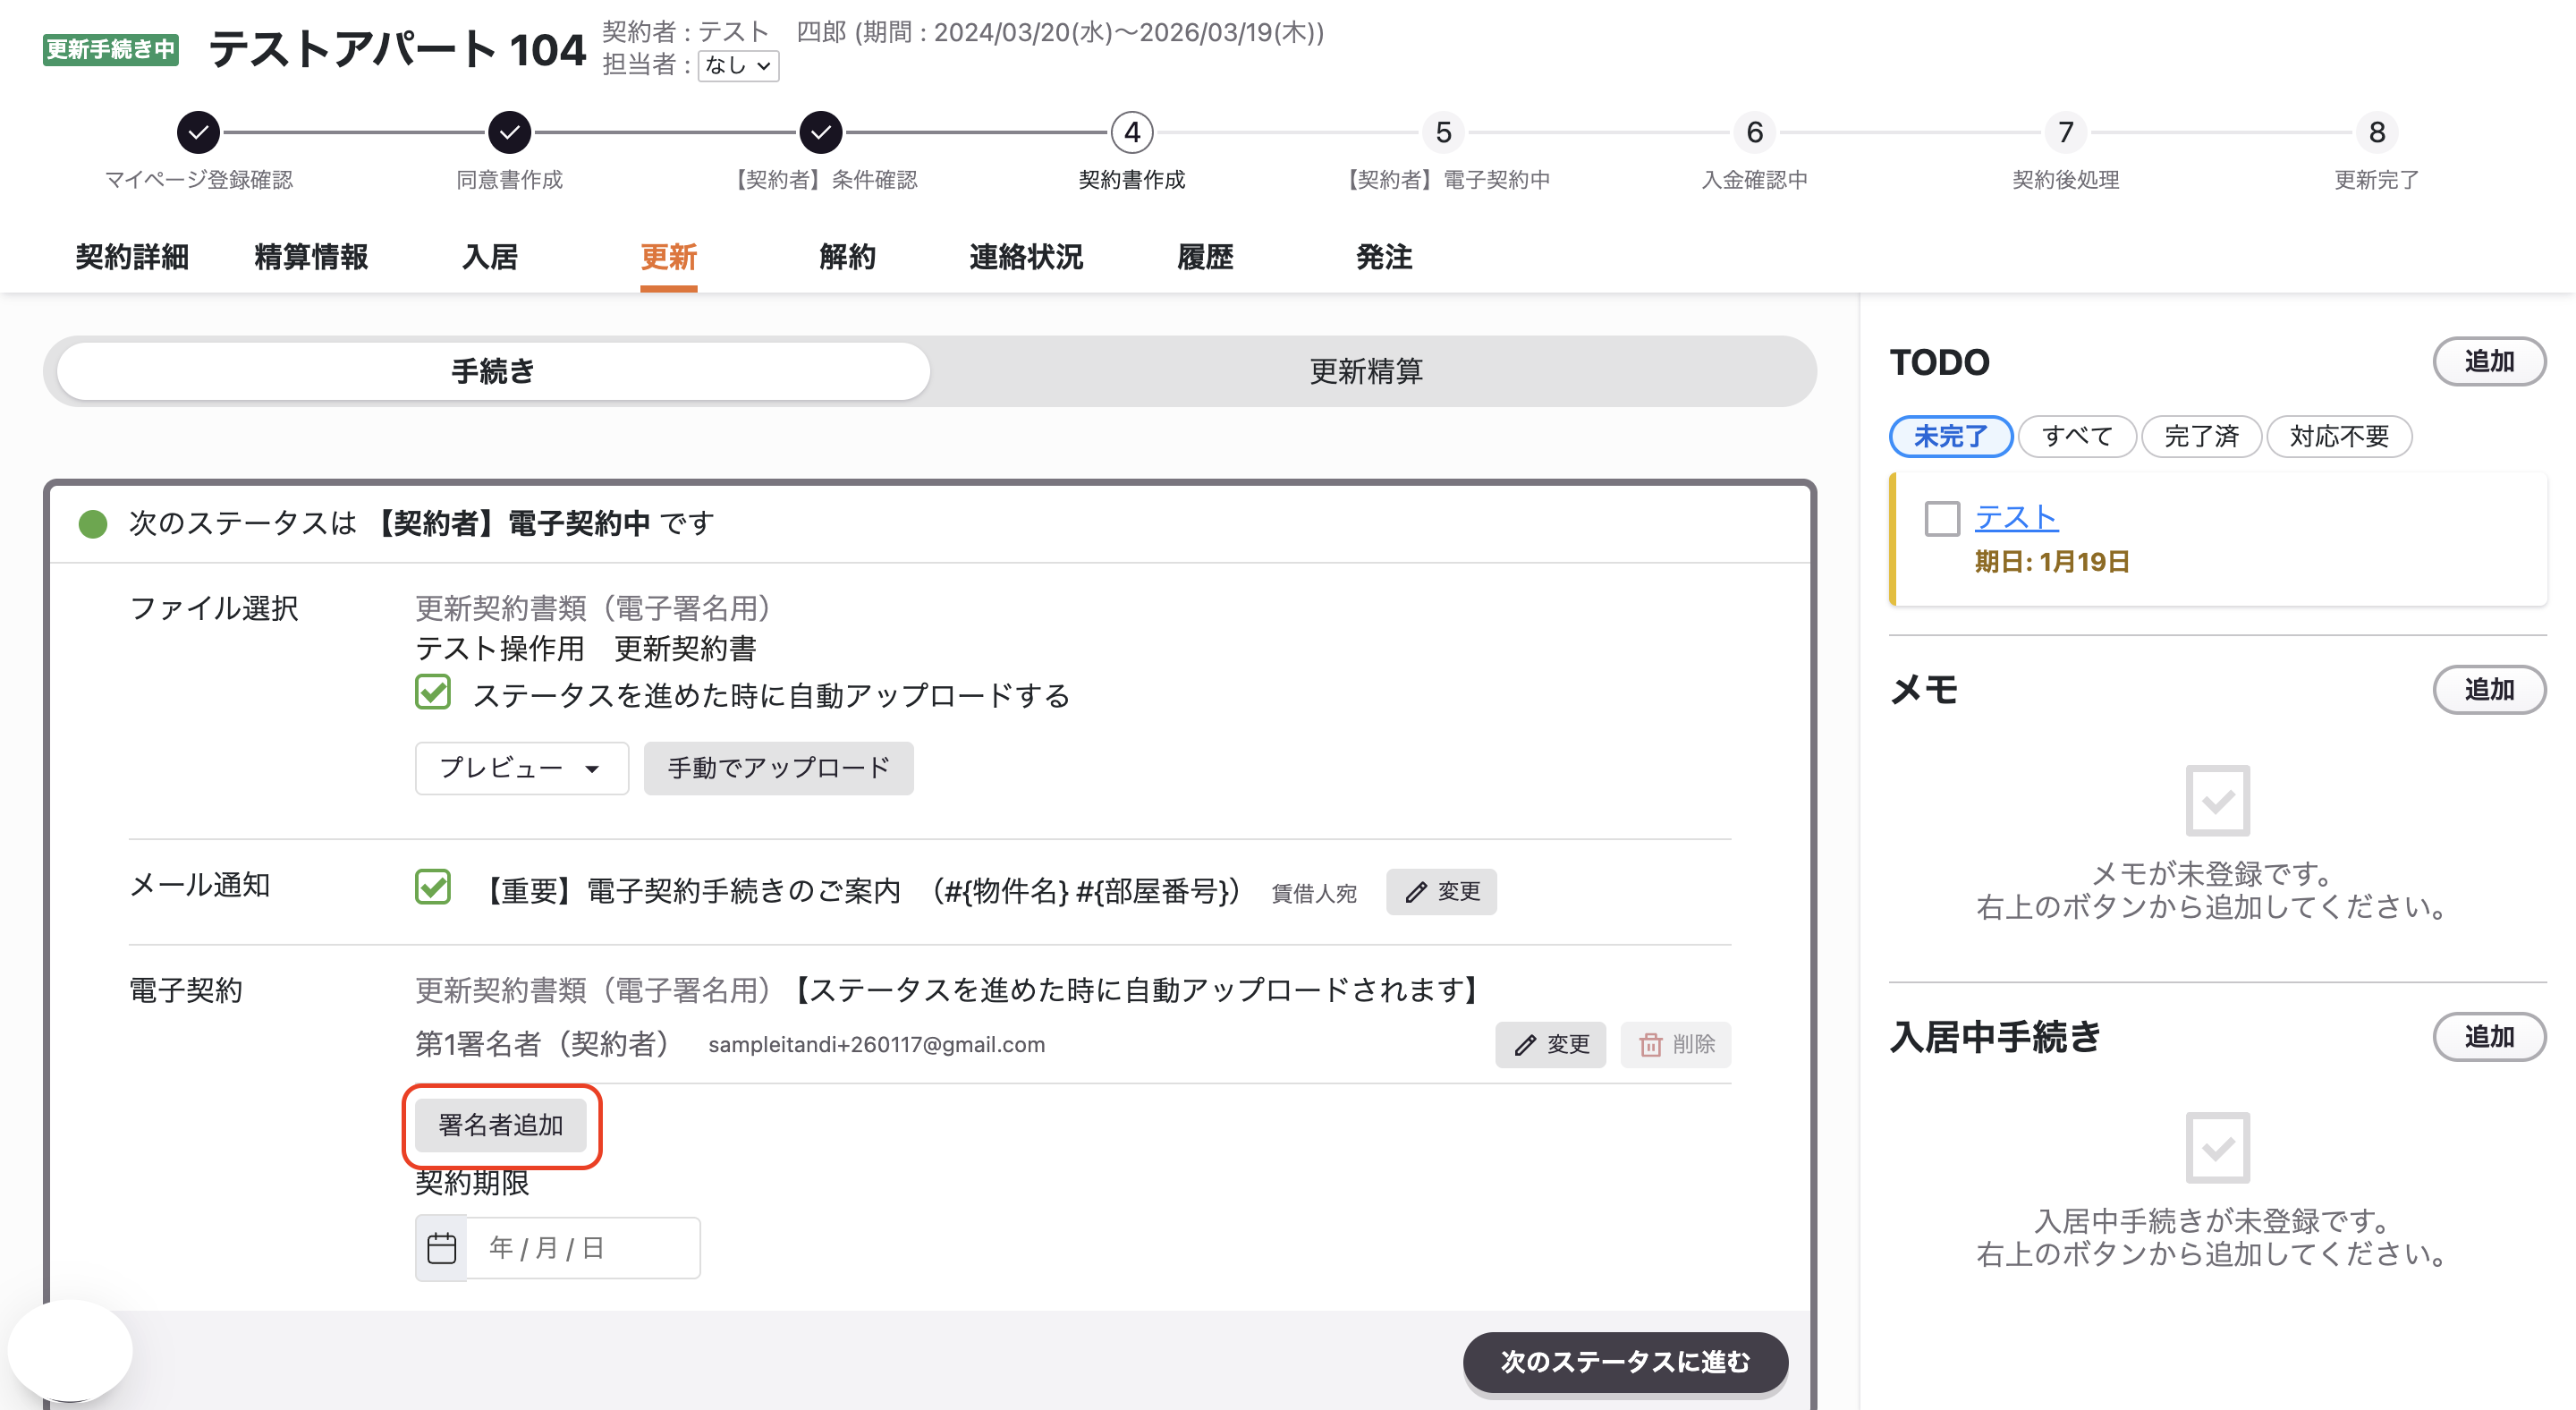Select the 完了済 TODO filter
The width and height of the screenshot is (2576, 1410).
coord(2200,436)
